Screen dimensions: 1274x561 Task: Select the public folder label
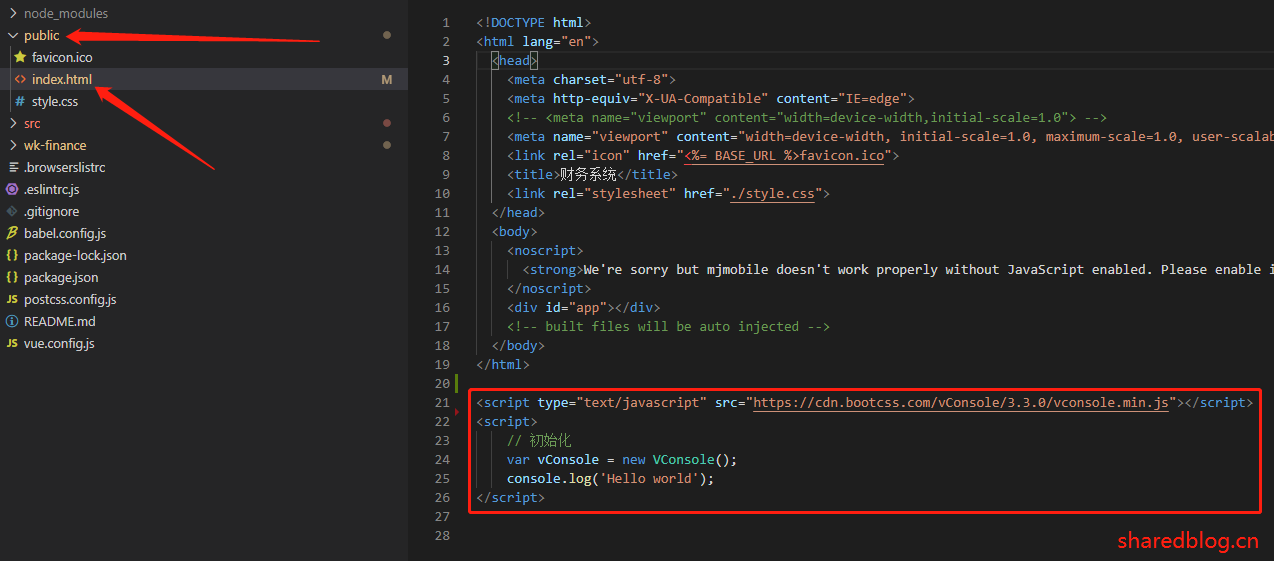42,35
